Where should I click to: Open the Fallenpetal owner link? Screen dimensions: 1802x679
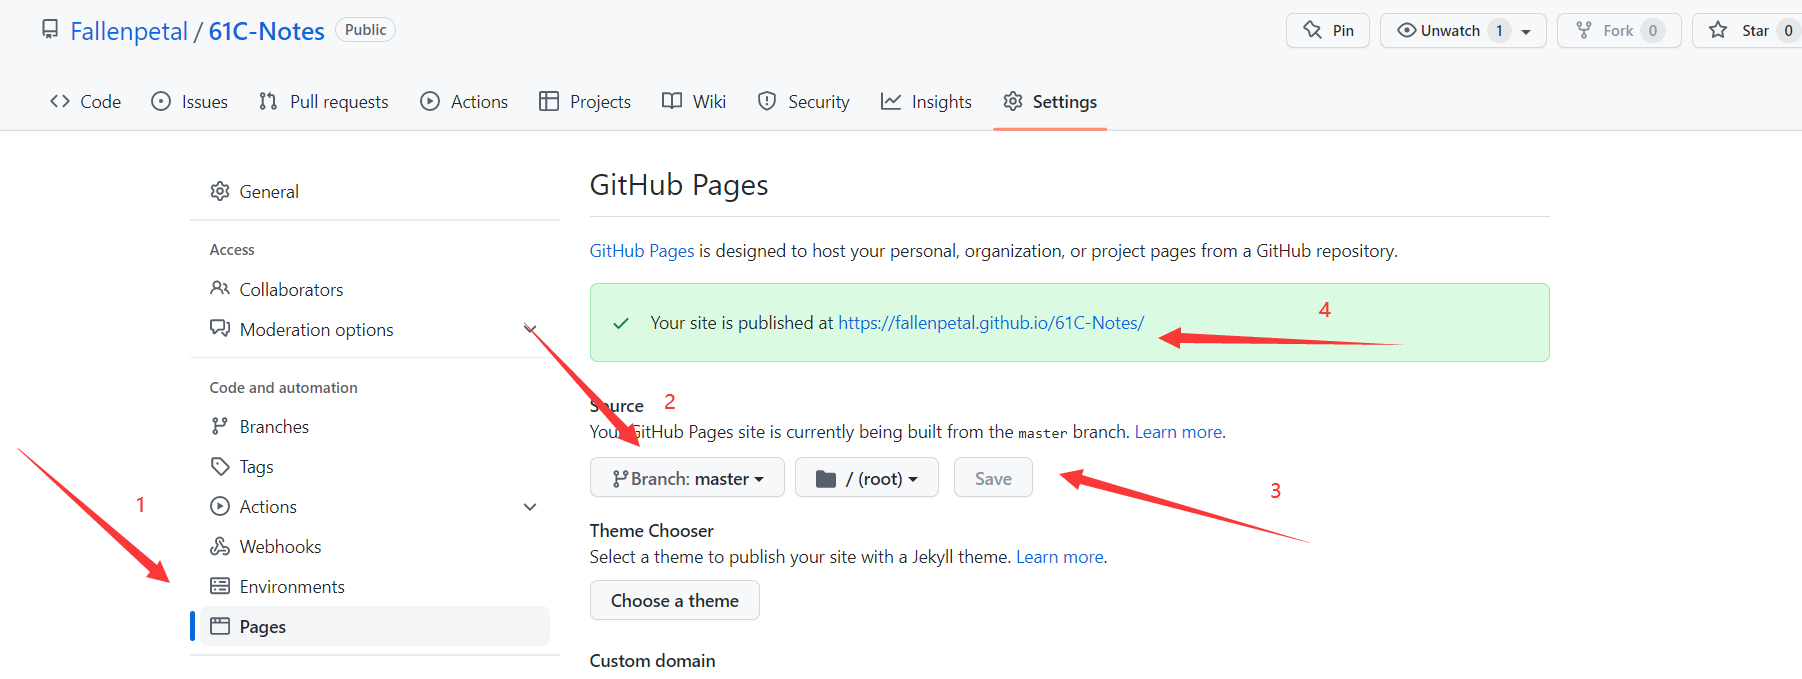129,31
